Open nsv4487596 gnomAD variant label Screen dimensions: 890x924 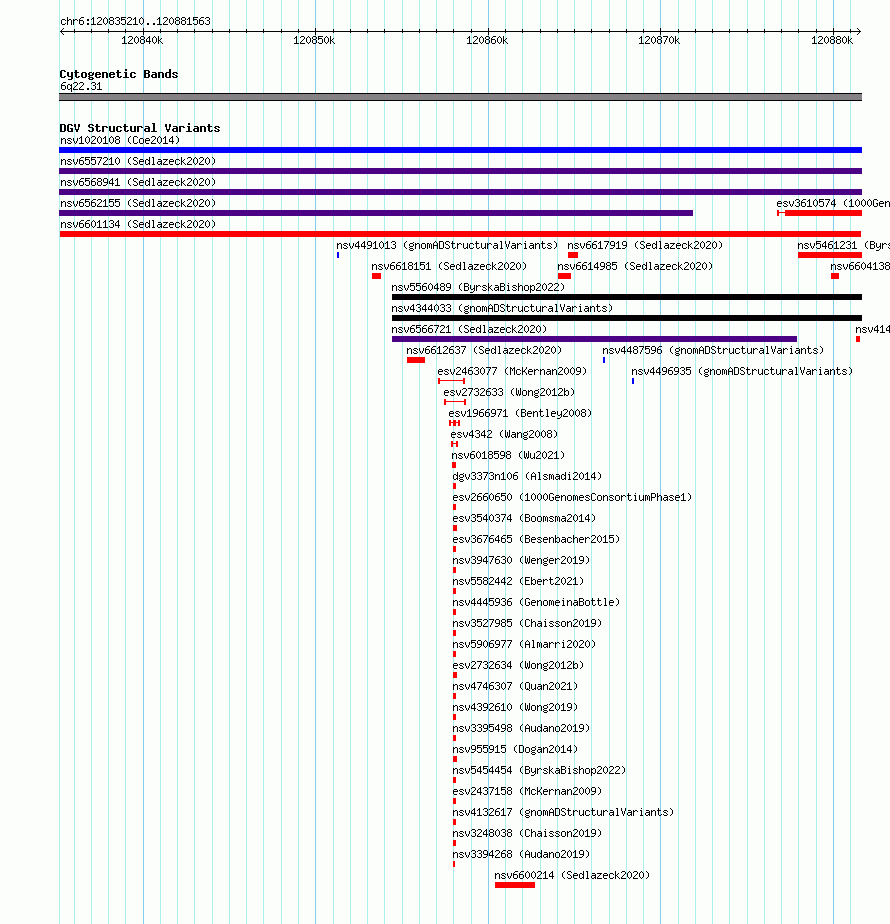(x=713, y=351)
